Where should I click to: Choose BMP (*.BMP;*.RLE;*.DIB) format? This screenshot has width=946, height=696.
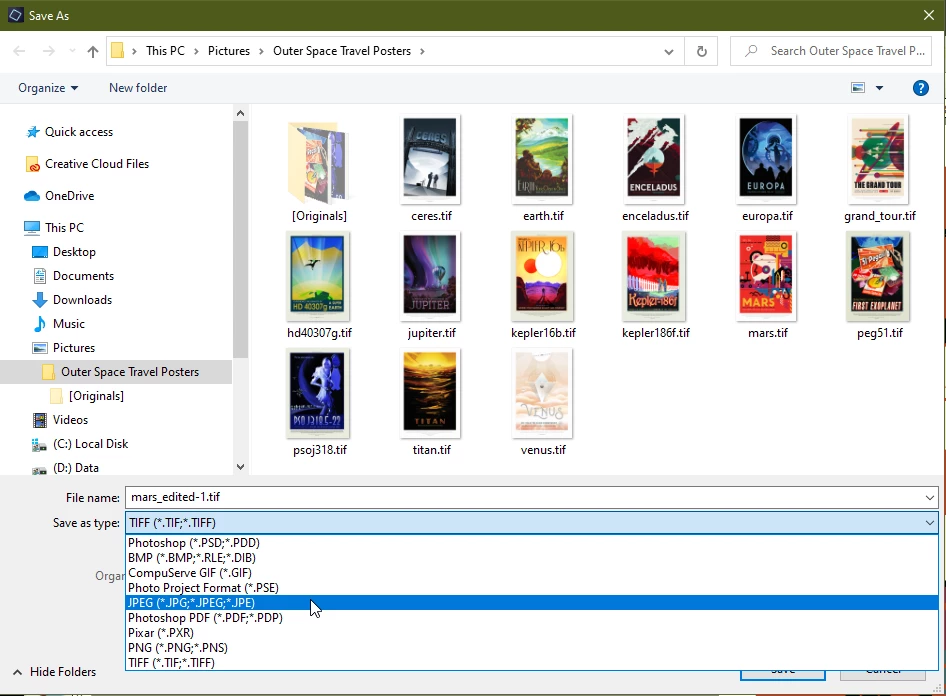[532, 558]
